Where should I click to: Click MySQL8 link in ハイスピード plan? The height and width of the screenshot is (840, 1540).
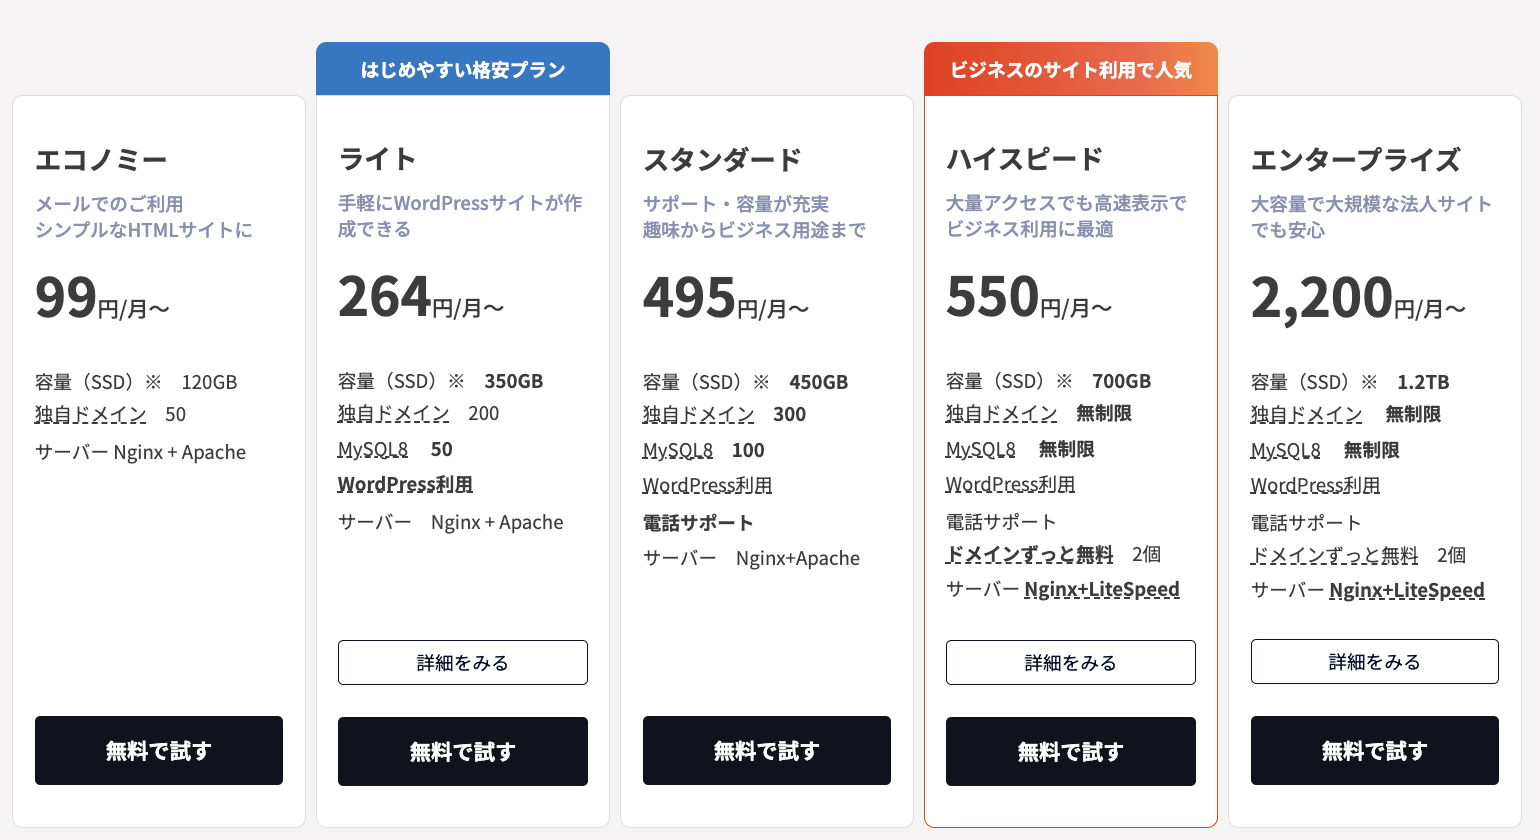(981, 449)
